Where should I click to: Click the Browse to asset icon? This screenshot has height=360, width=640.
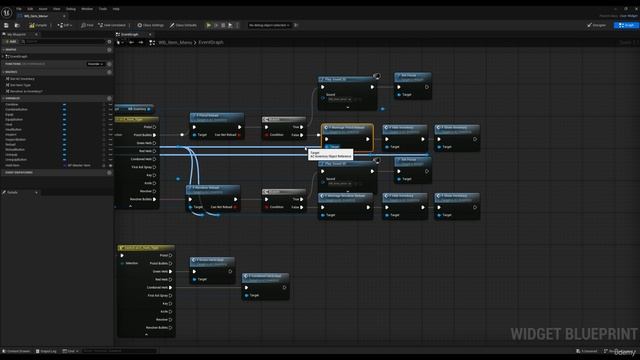[17, 25]
